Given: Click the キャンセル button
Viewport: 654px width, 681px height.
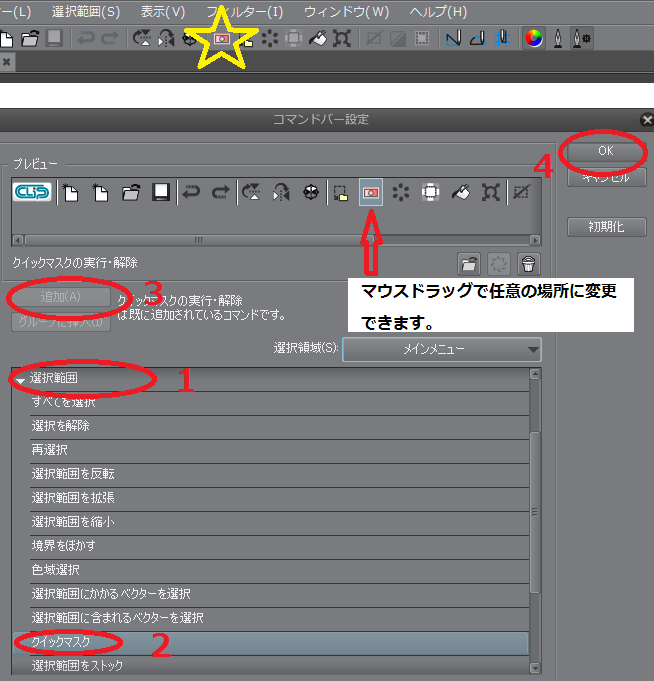Looking at the screenshot, I should 607,178.
